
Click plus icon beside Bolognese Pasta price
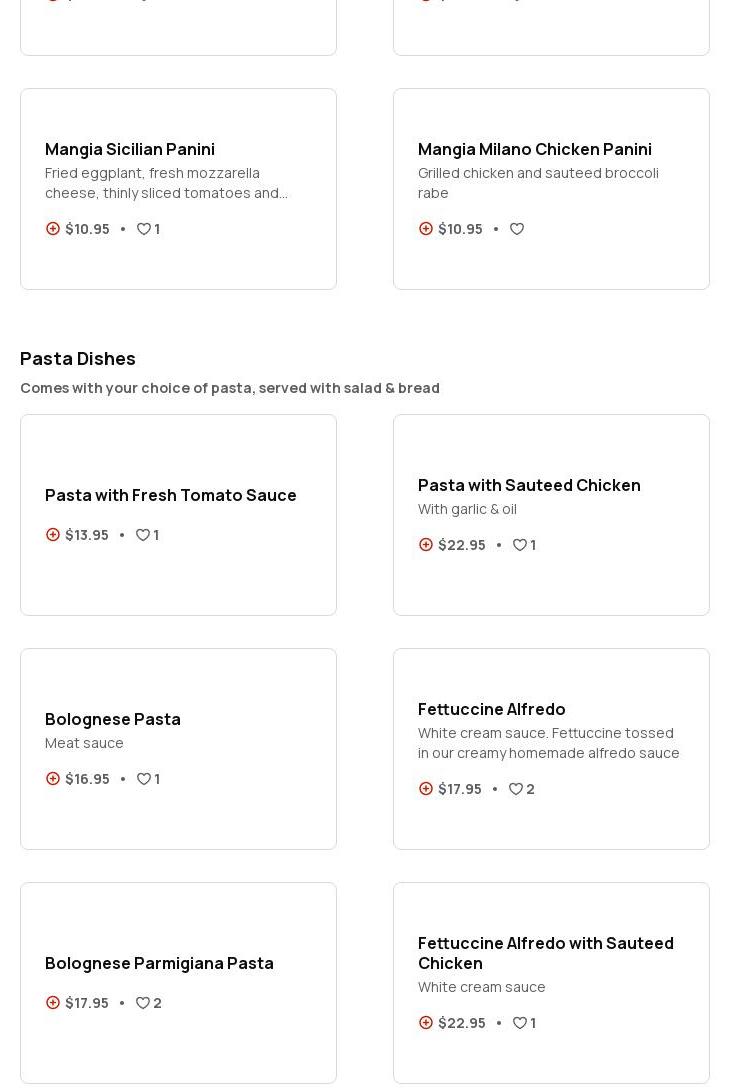(x=53, y=779)
